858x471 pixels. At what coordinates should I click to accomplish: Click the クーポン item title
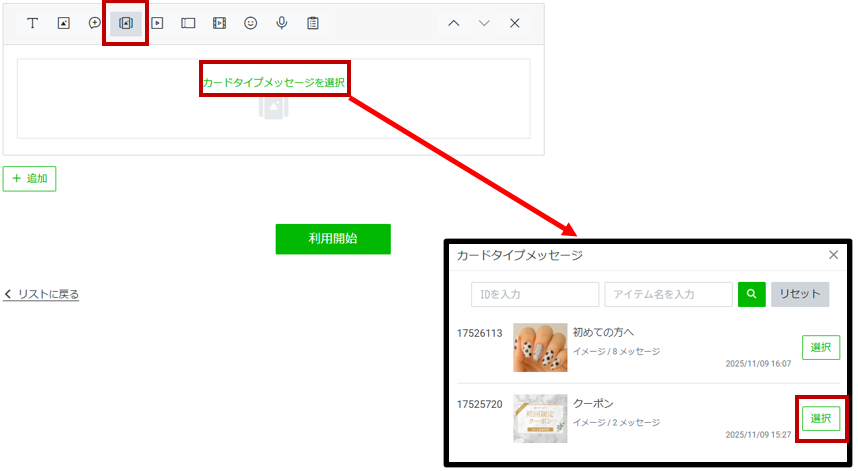(x=593, y=403)
